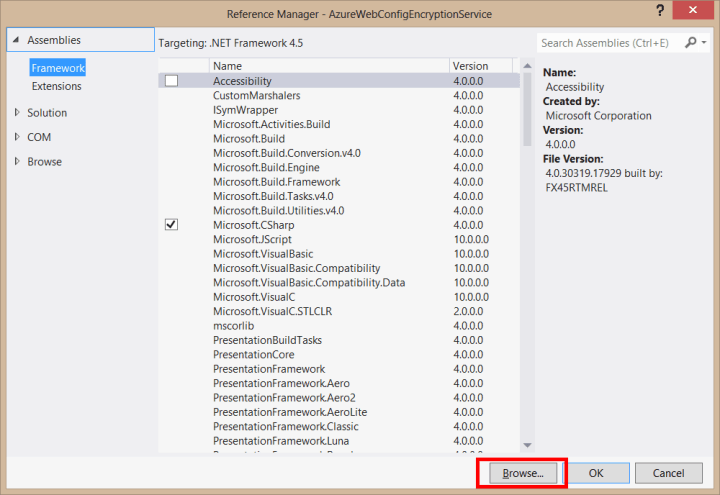The width and height of the screenshot is (720, 495).
Task: Expand the Solution section
Action: pyautogui.click(x=16, y=113)
